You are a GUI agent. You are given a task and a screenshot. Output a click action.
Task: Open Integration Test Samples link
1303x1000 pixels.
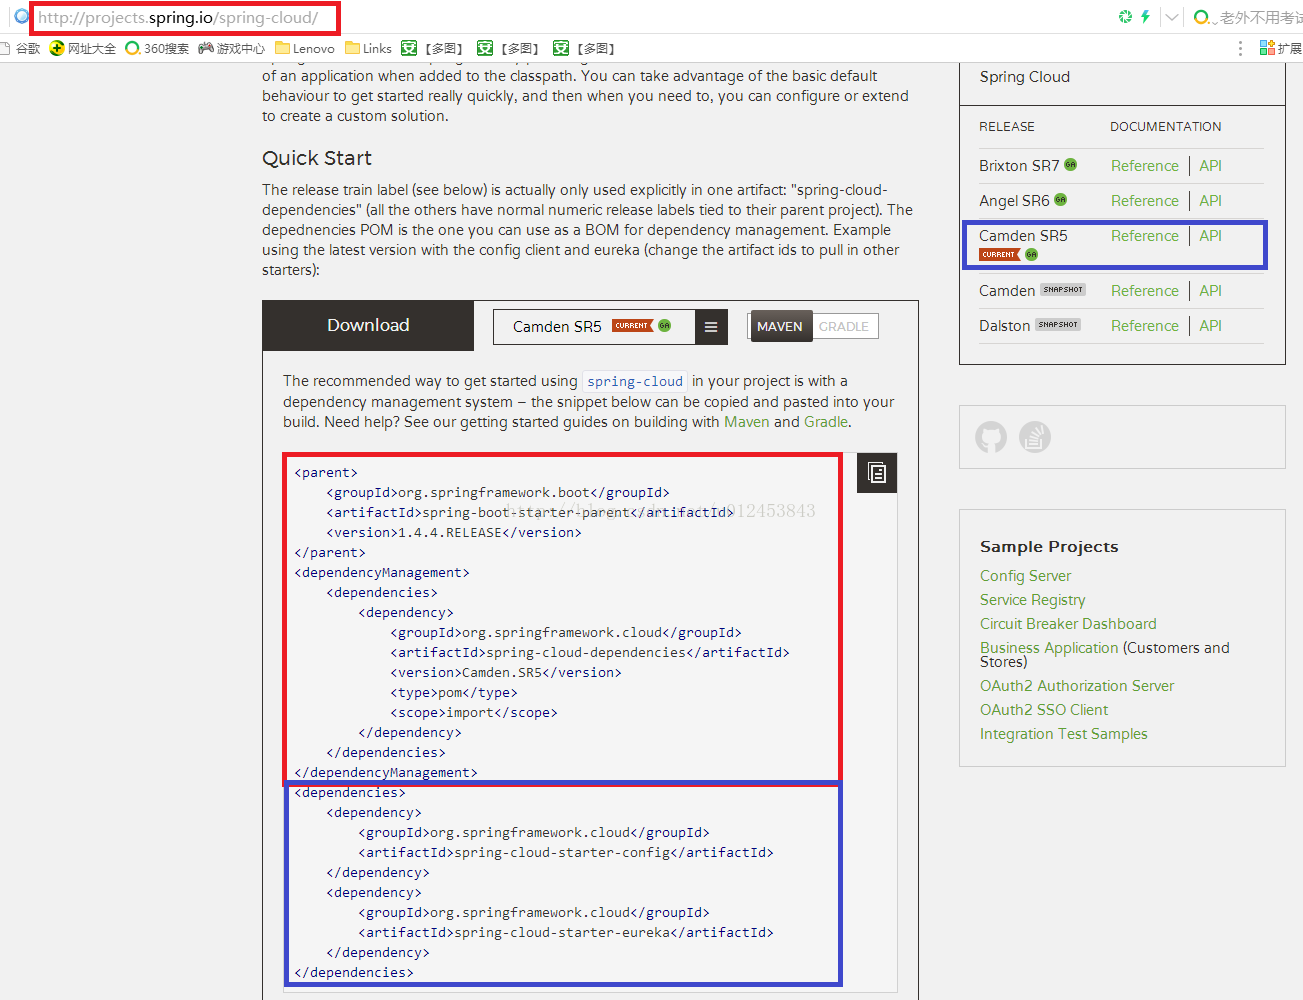[1063, 734]
